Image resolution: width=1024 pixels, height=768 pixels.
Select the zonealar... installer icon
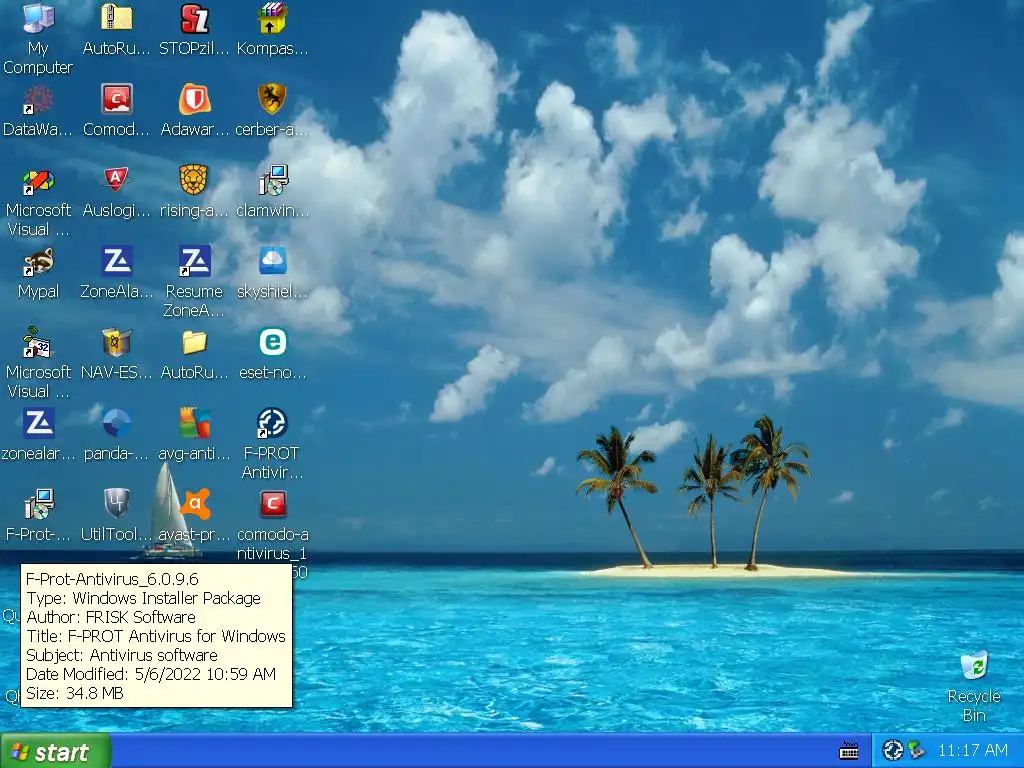pyautogui.click(x=38, y=423)
